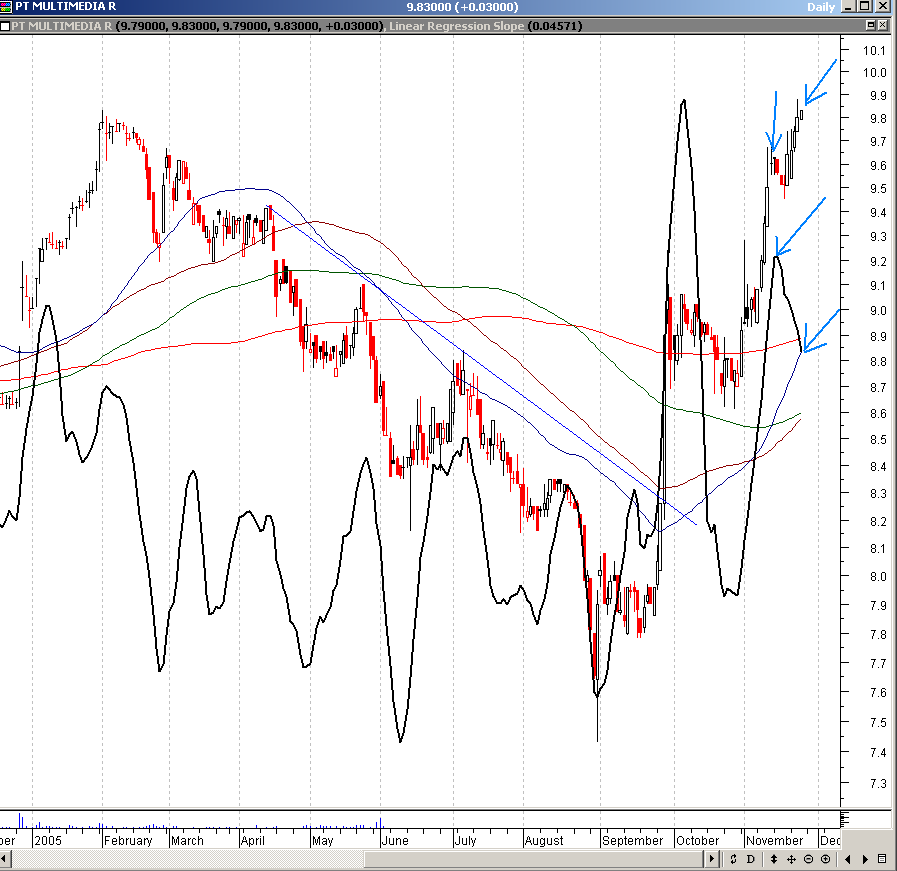Click the rescale Y-axis icon

733,858
